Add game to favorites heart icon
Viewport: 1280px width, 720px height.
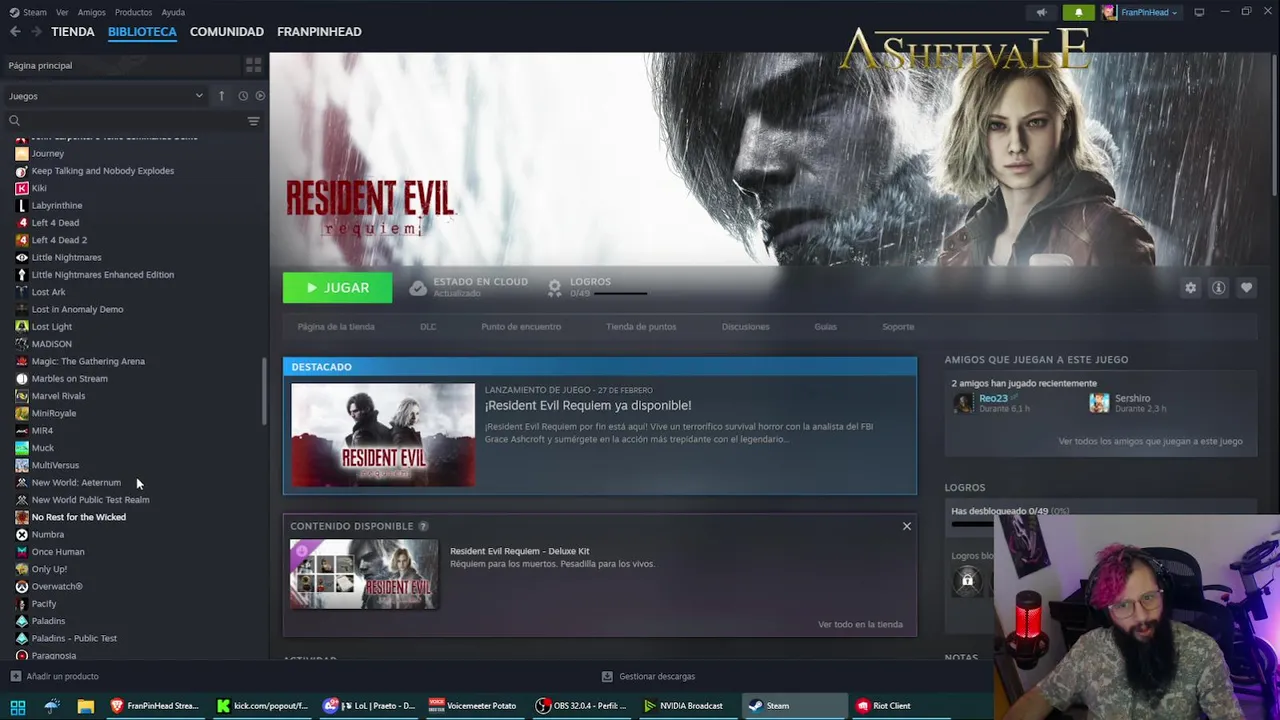pyautogui.click(x=1246, y=288)
